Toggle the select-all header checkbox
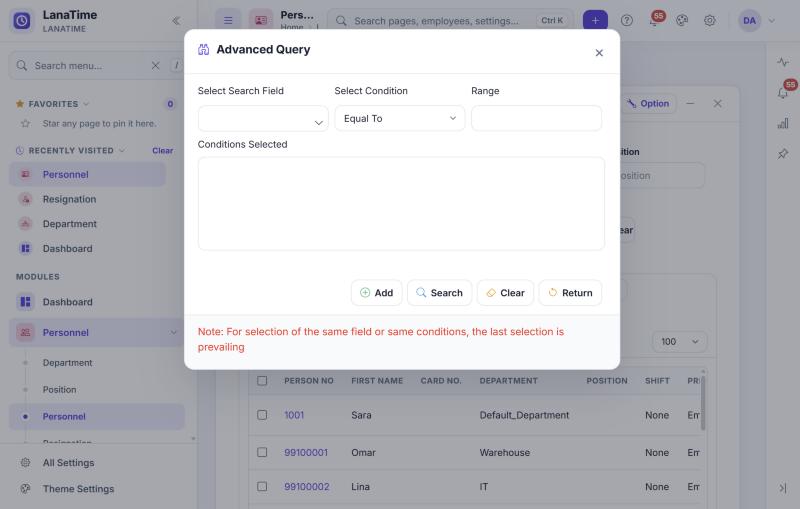 click(262, 380)
